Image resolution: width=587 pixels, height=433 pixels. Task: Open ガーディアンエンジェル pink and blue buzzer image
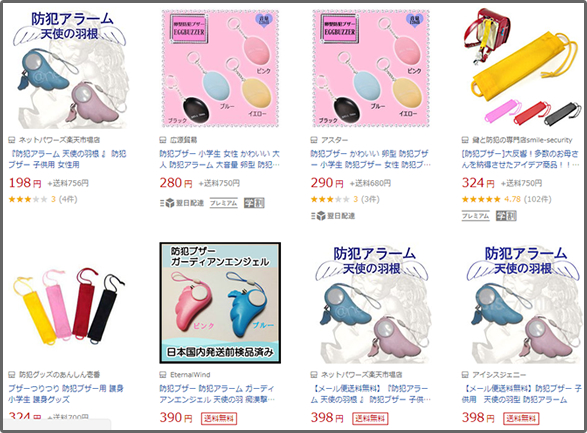point(220,303)
